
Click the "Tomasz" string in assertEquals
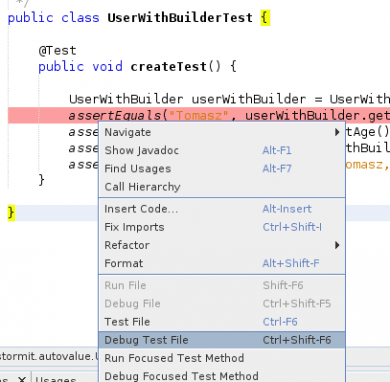click(199, 116)
